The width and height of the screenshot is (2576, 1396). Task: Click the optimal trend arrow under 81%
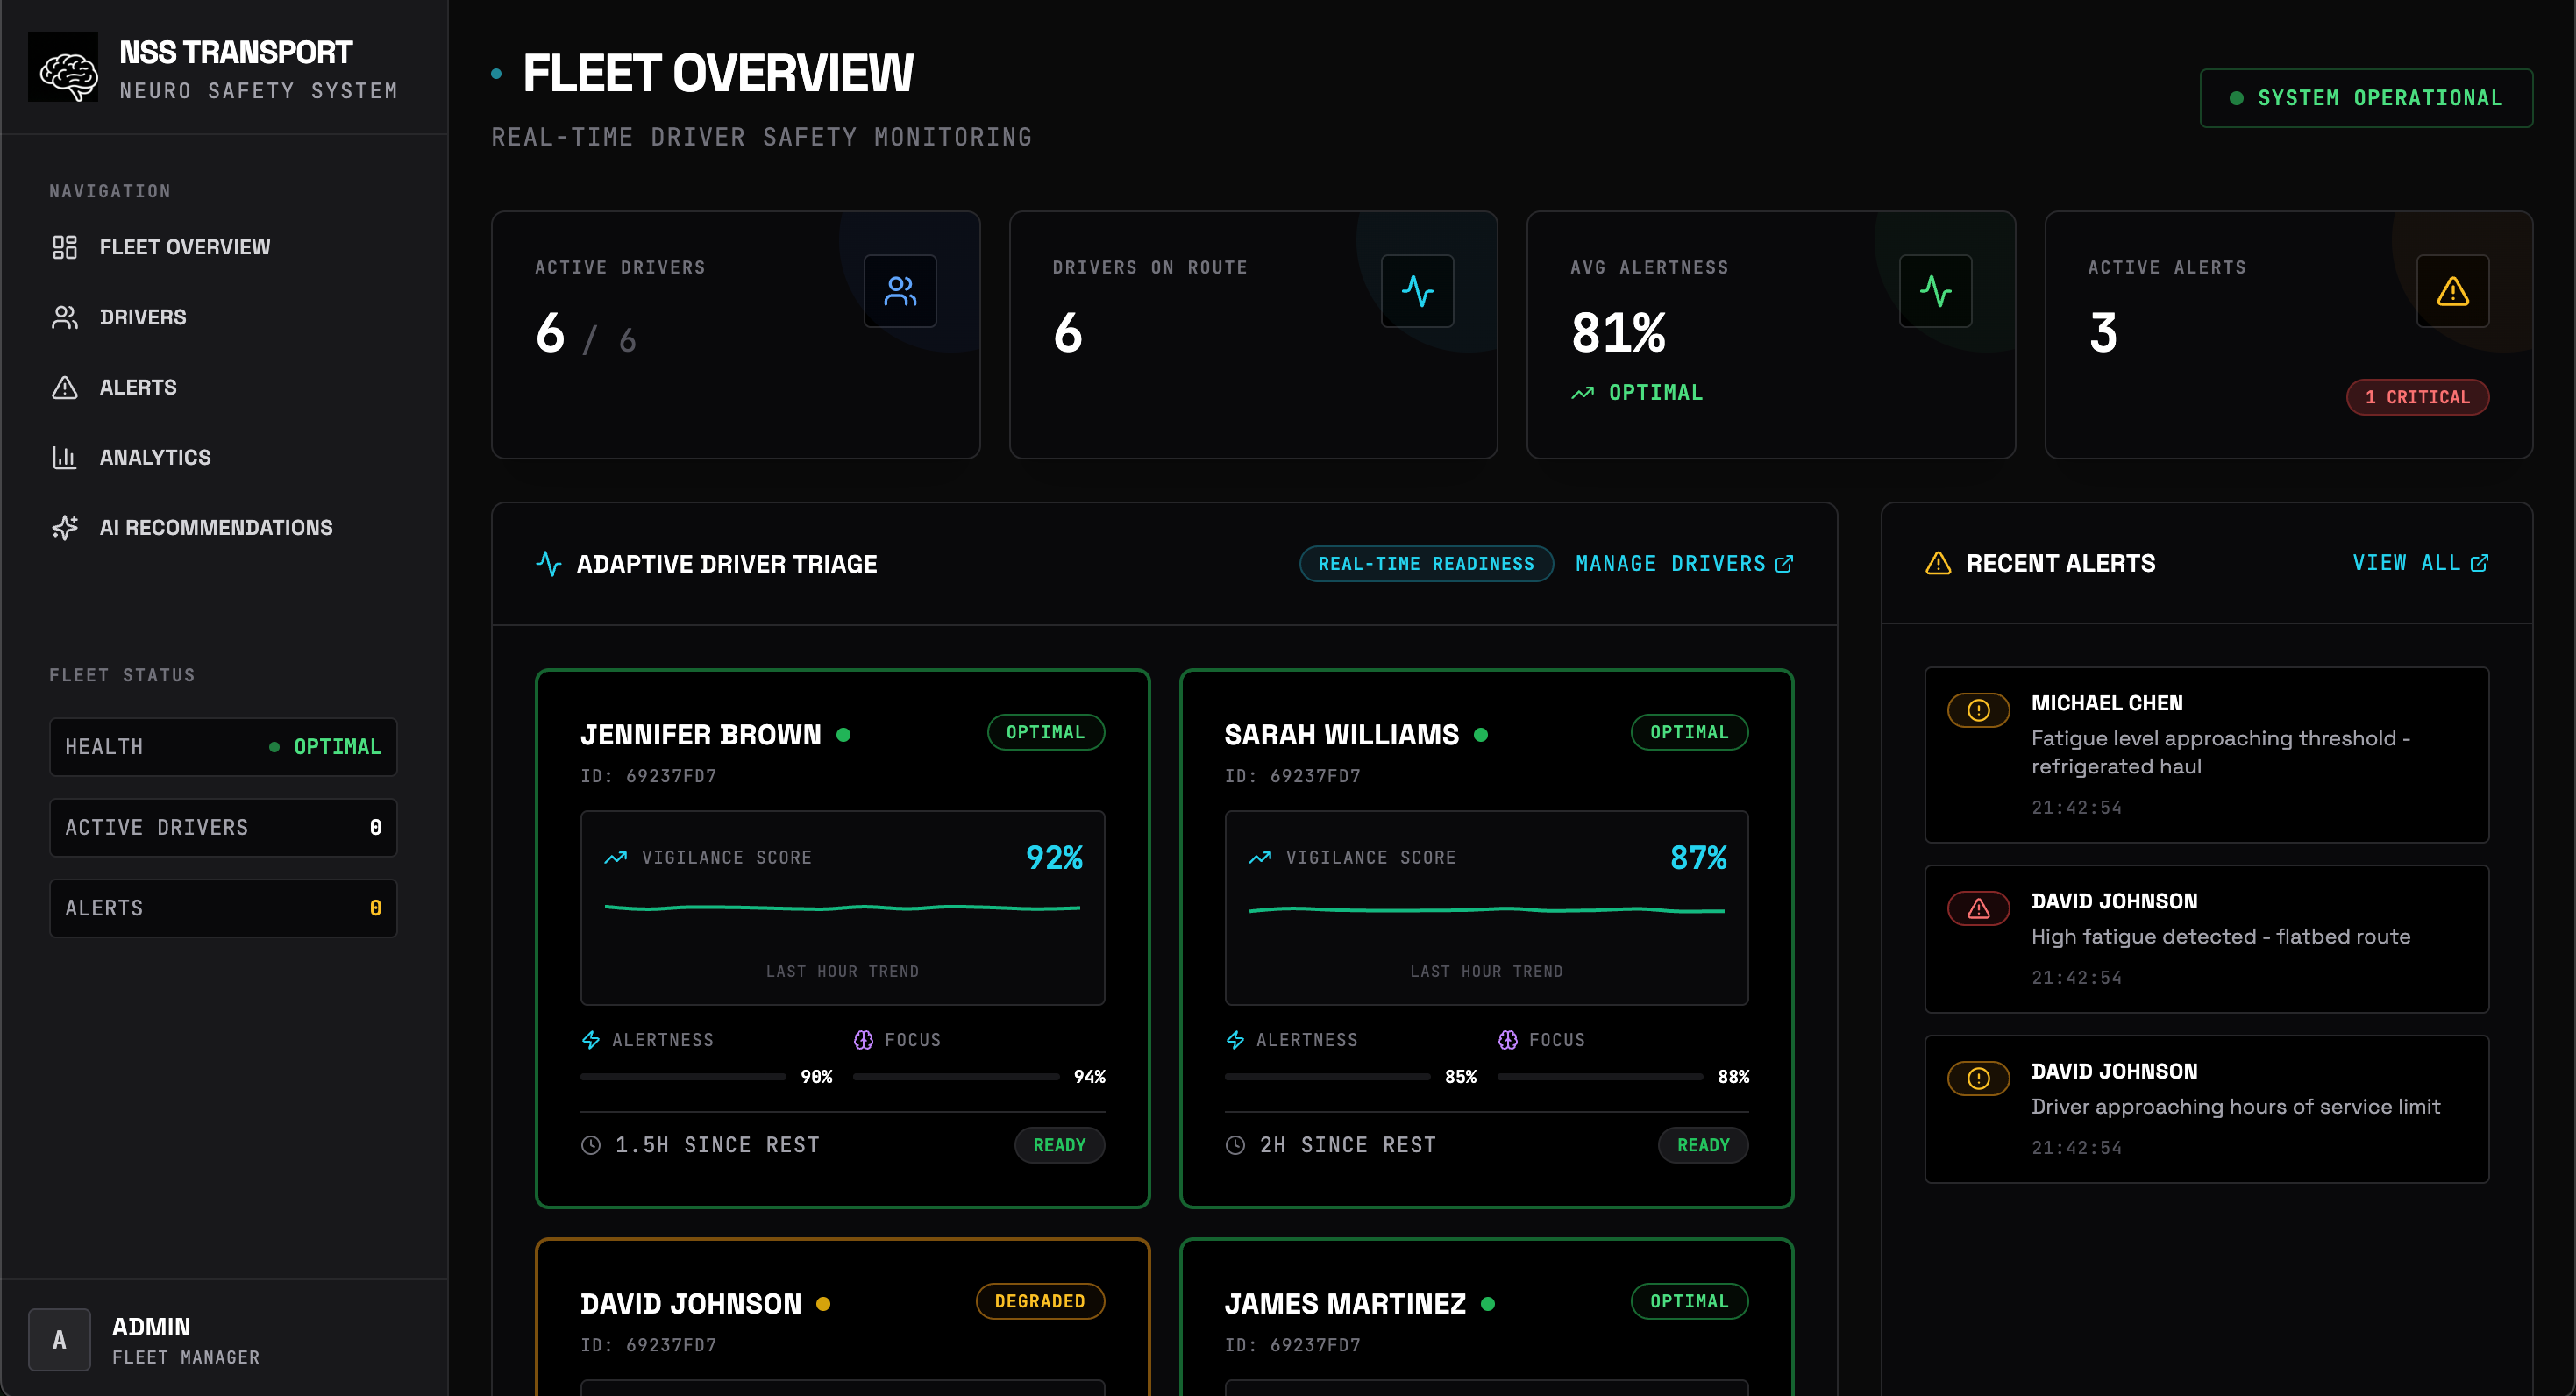[x=1582, y=393]
